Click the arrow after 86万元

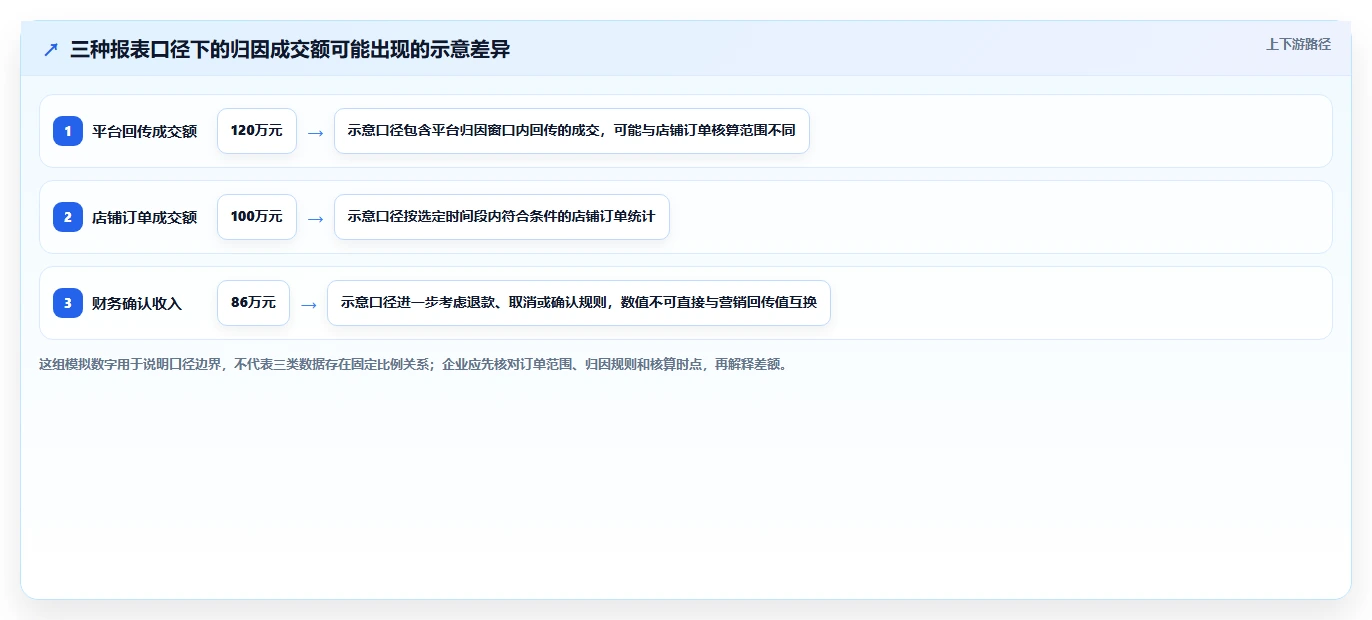tap(309, 304)
